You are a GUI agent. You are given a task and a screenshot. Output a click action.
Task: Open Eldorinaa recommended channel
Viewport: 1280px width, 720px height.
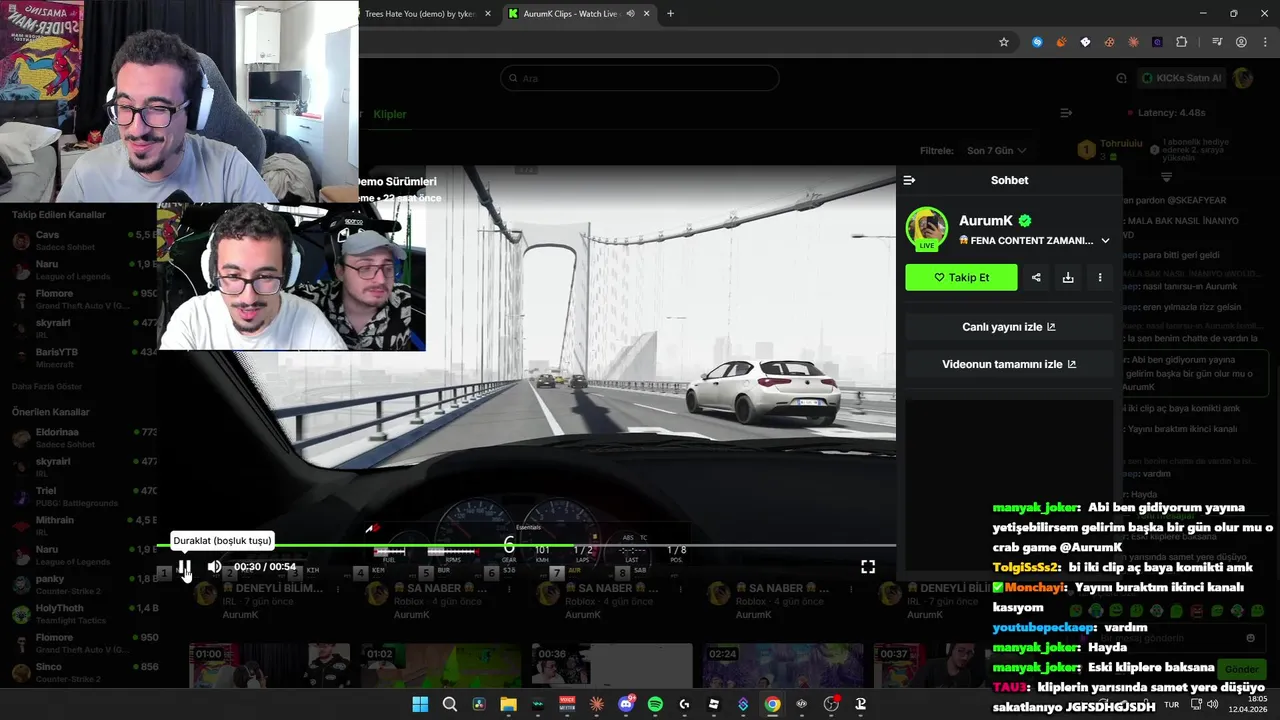[x=80, y=437]
